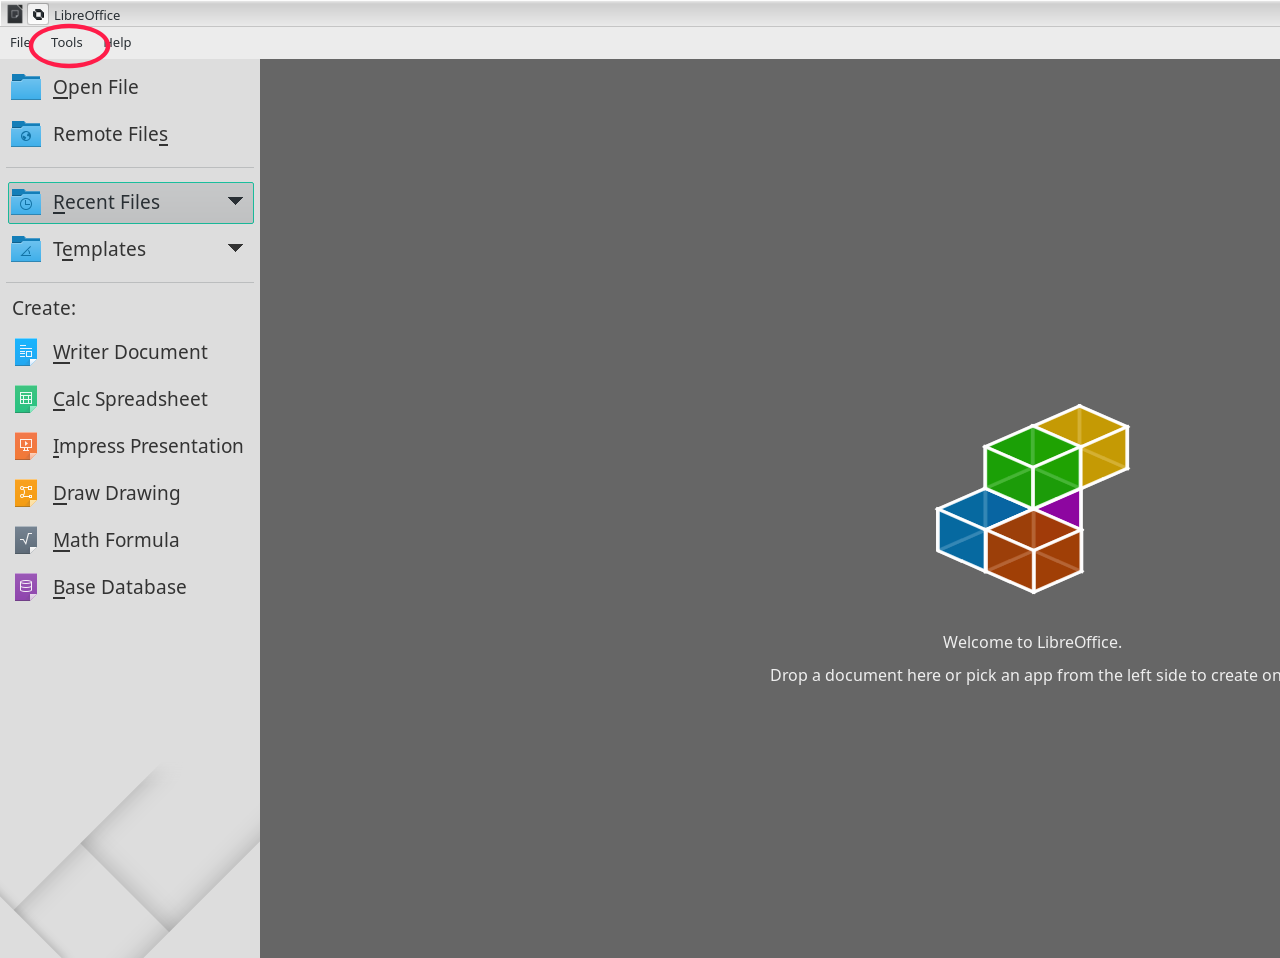Screen dimensions: 1280x958
Task: Expand the Recent Files dropdown arrow
Action: (235, 201)
